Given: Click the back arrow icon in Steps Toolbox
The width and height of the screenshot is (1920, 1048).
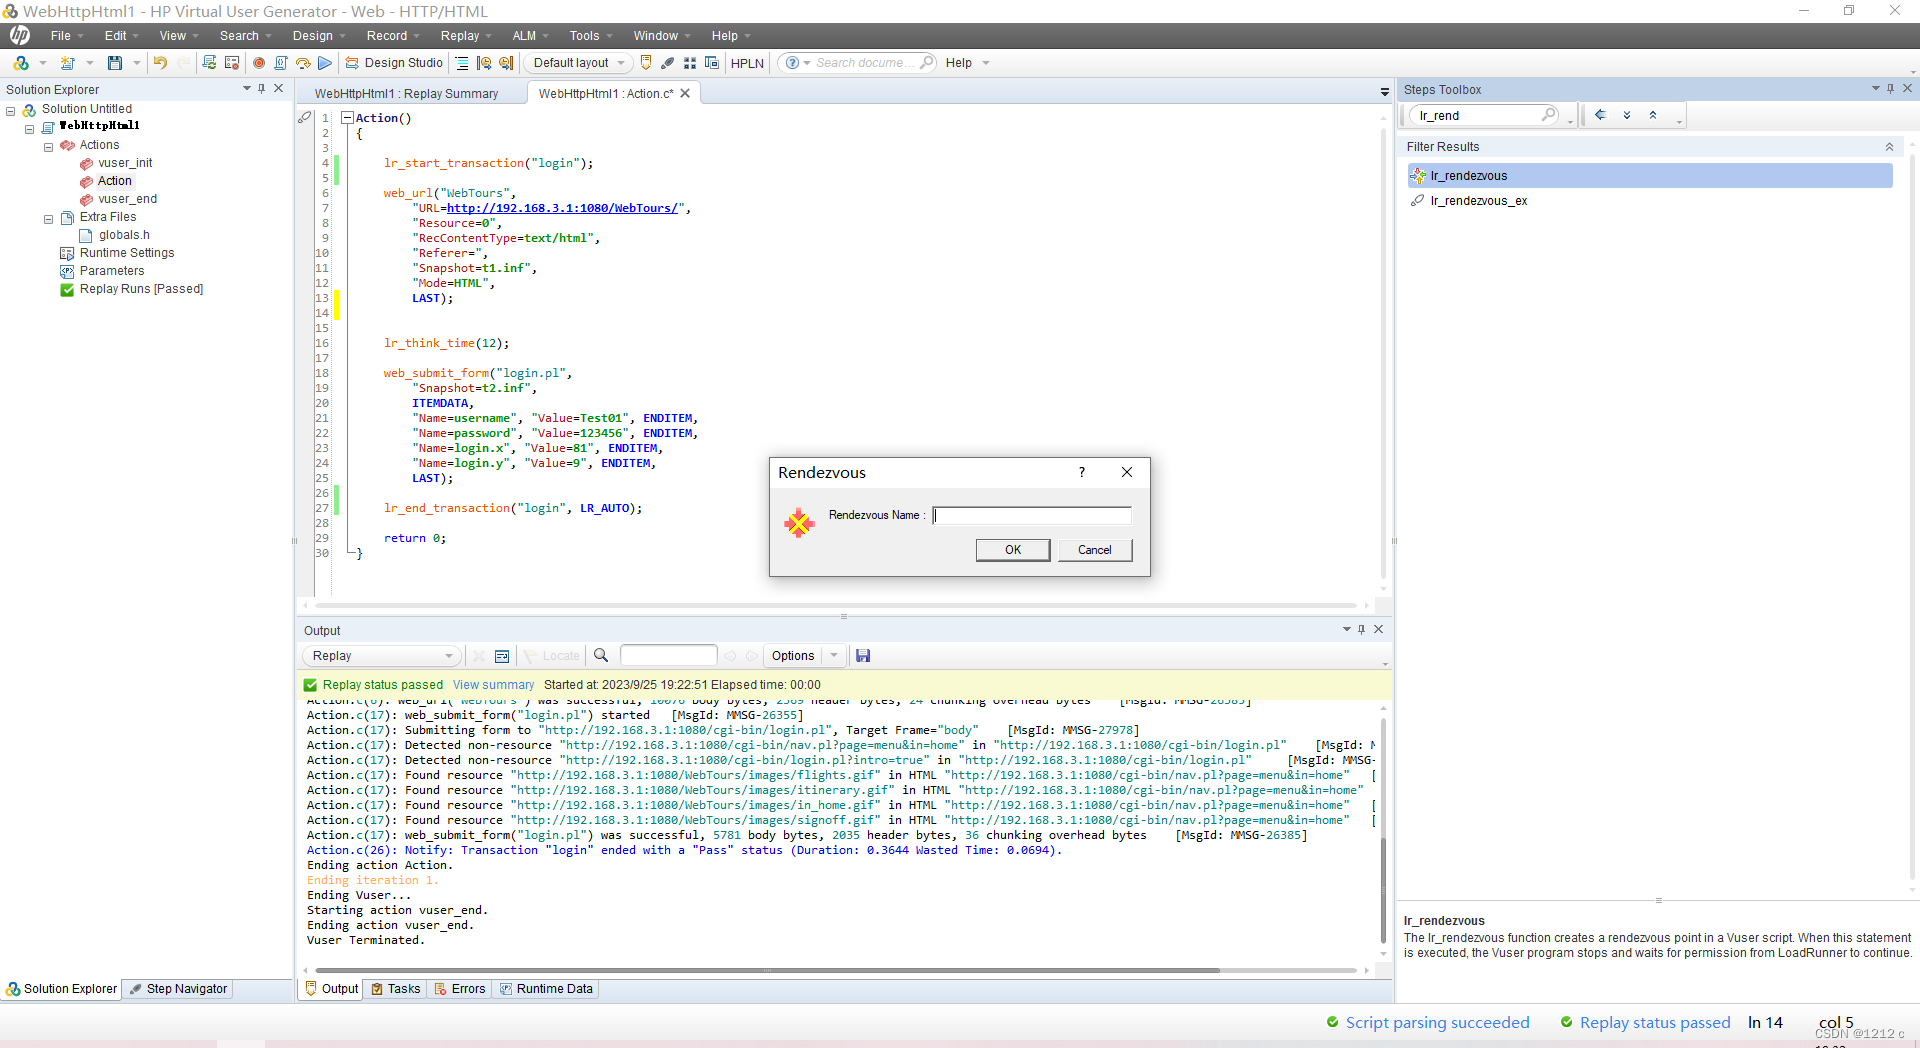Looking at the screenshot, I should [x=1600, y=115].
